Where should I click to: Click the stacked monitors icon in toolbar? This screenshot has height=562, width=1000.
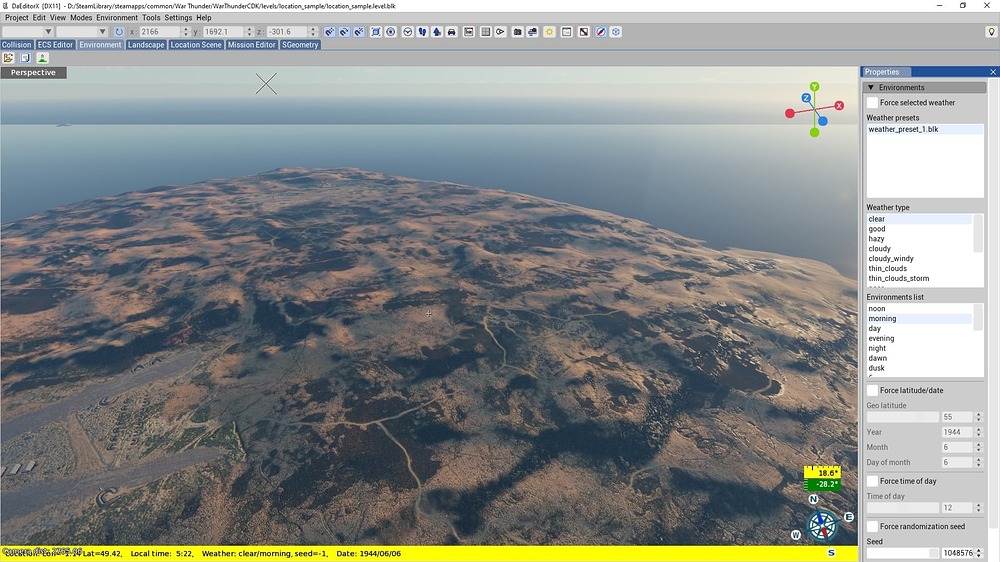click(533, 31)
